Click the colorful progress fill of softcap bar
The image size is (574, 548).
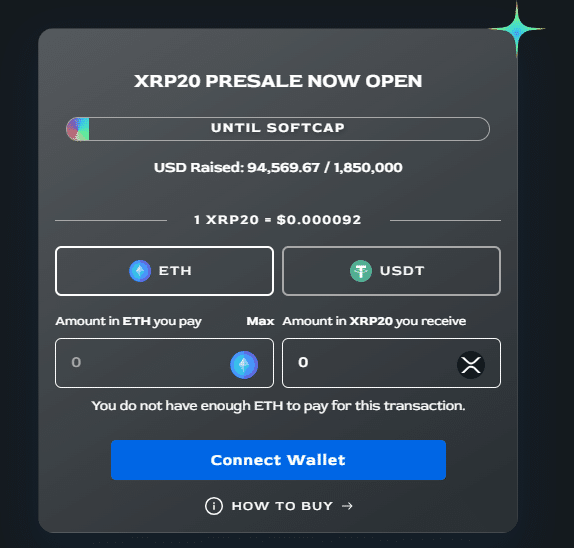[x=78, y=129]
